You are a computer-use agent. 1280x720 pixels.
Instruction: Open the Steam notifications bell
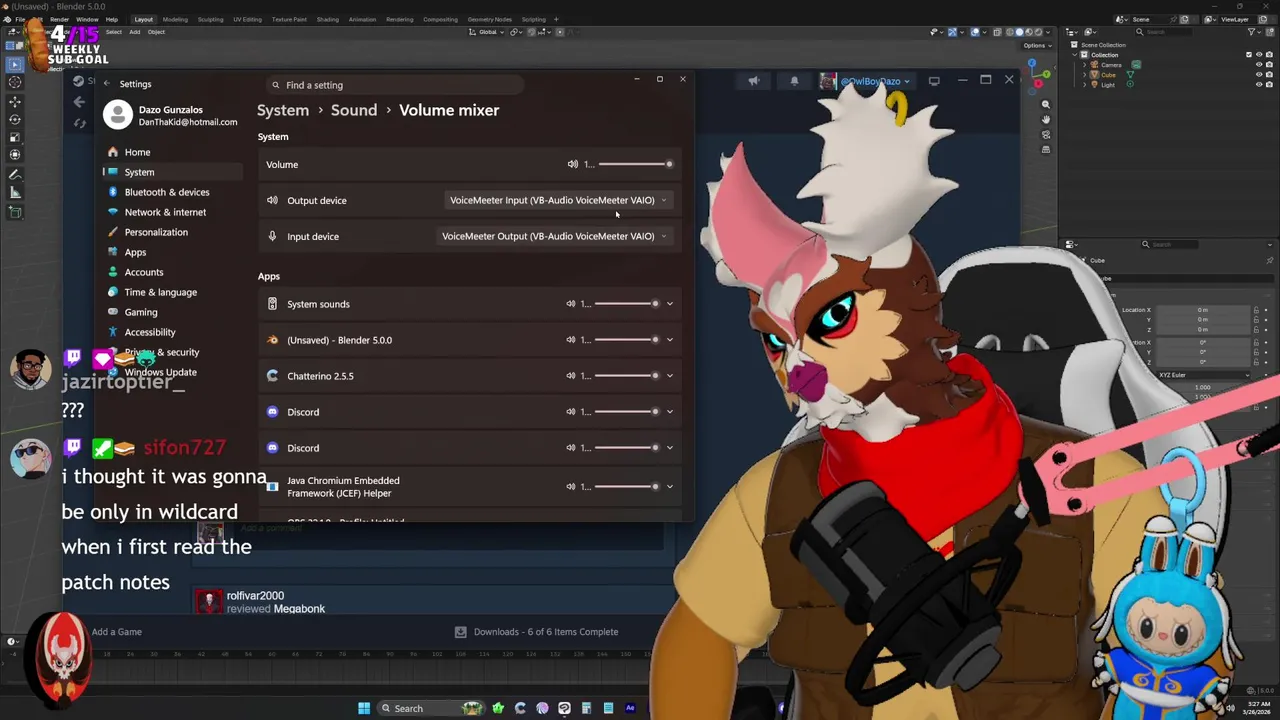794,81
